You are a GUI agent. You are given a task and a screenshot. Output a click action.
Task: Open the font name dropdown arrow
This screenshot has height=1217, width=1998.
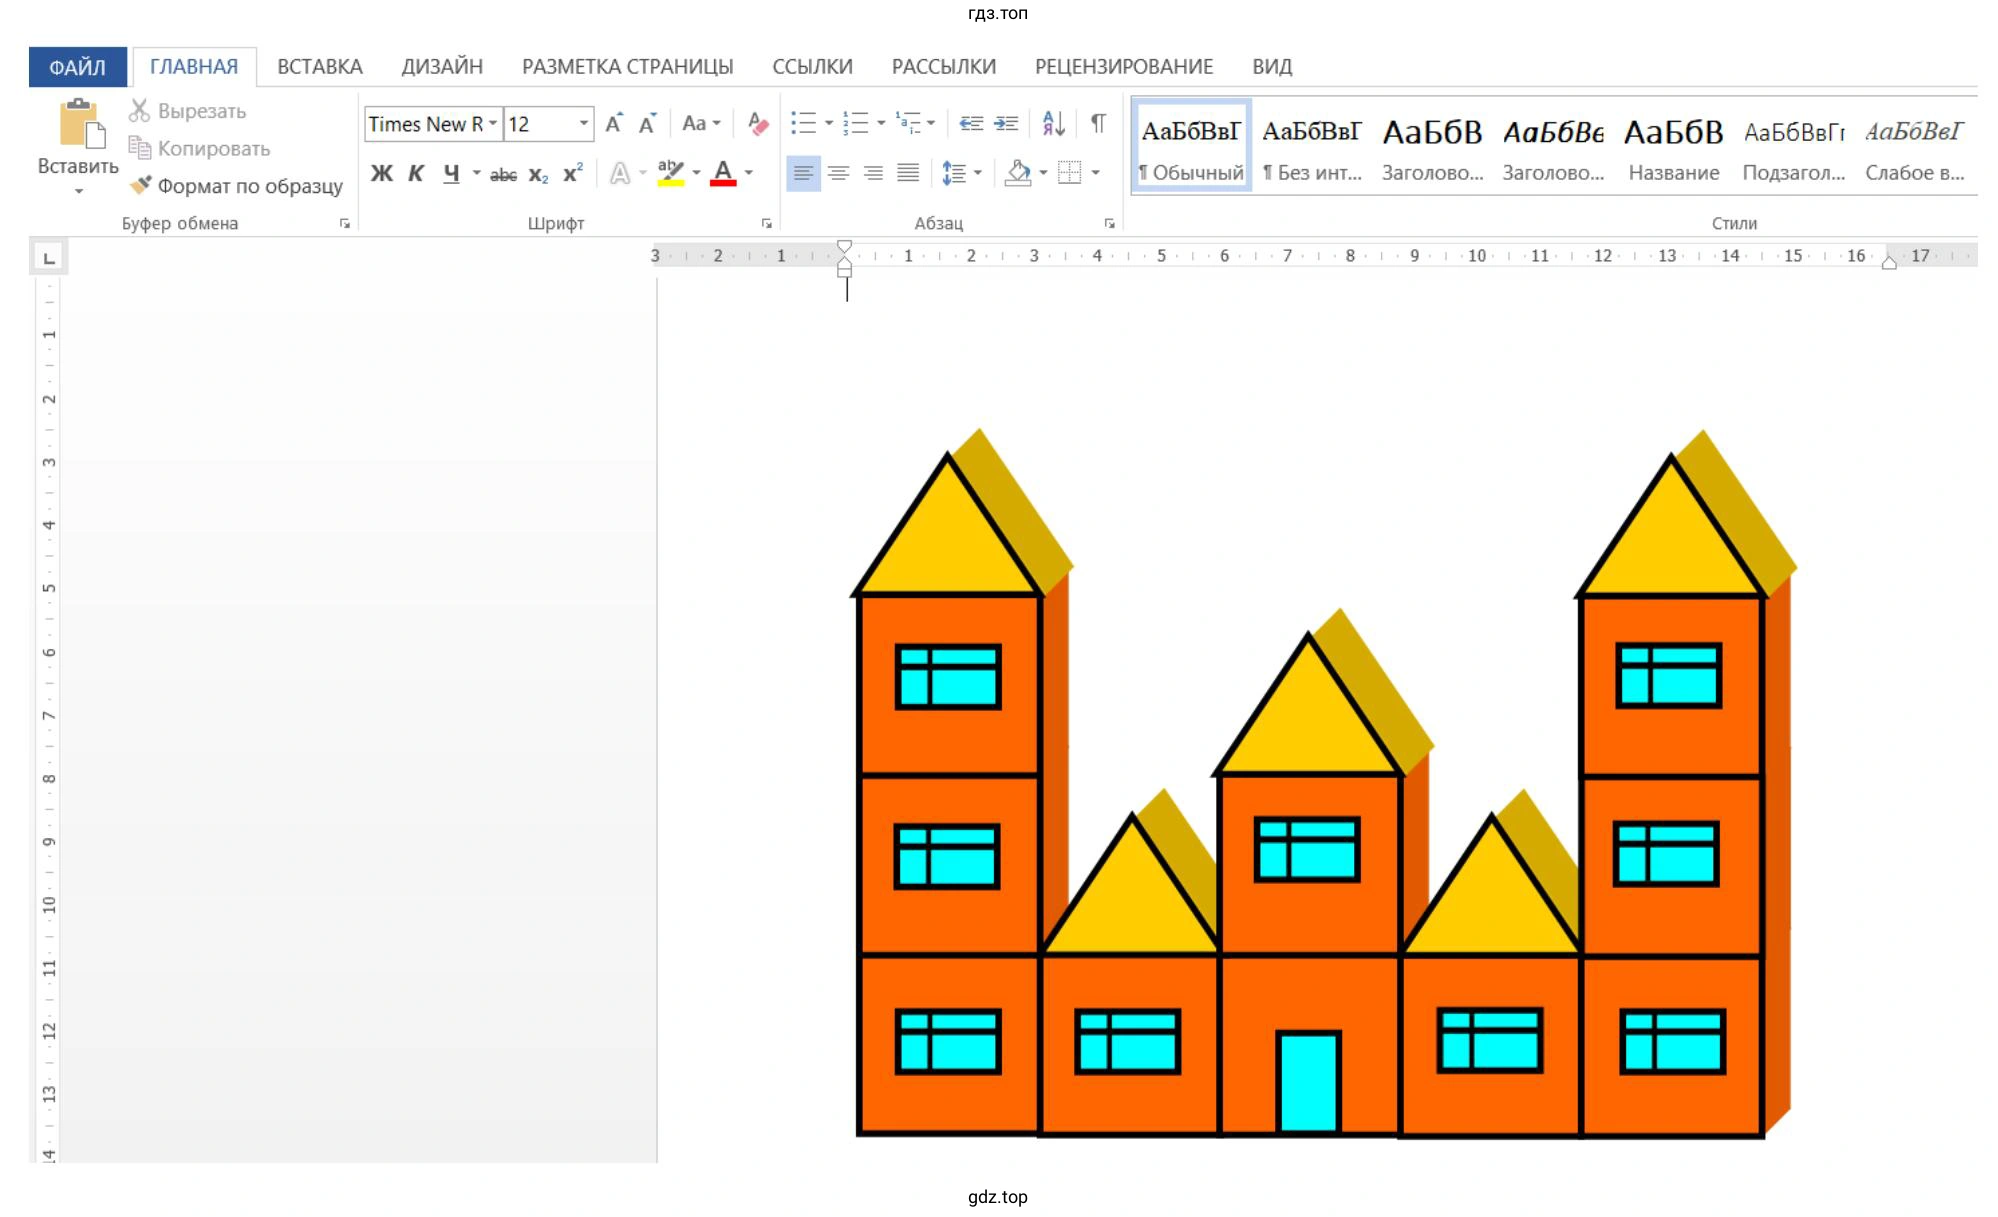point(493,123)
